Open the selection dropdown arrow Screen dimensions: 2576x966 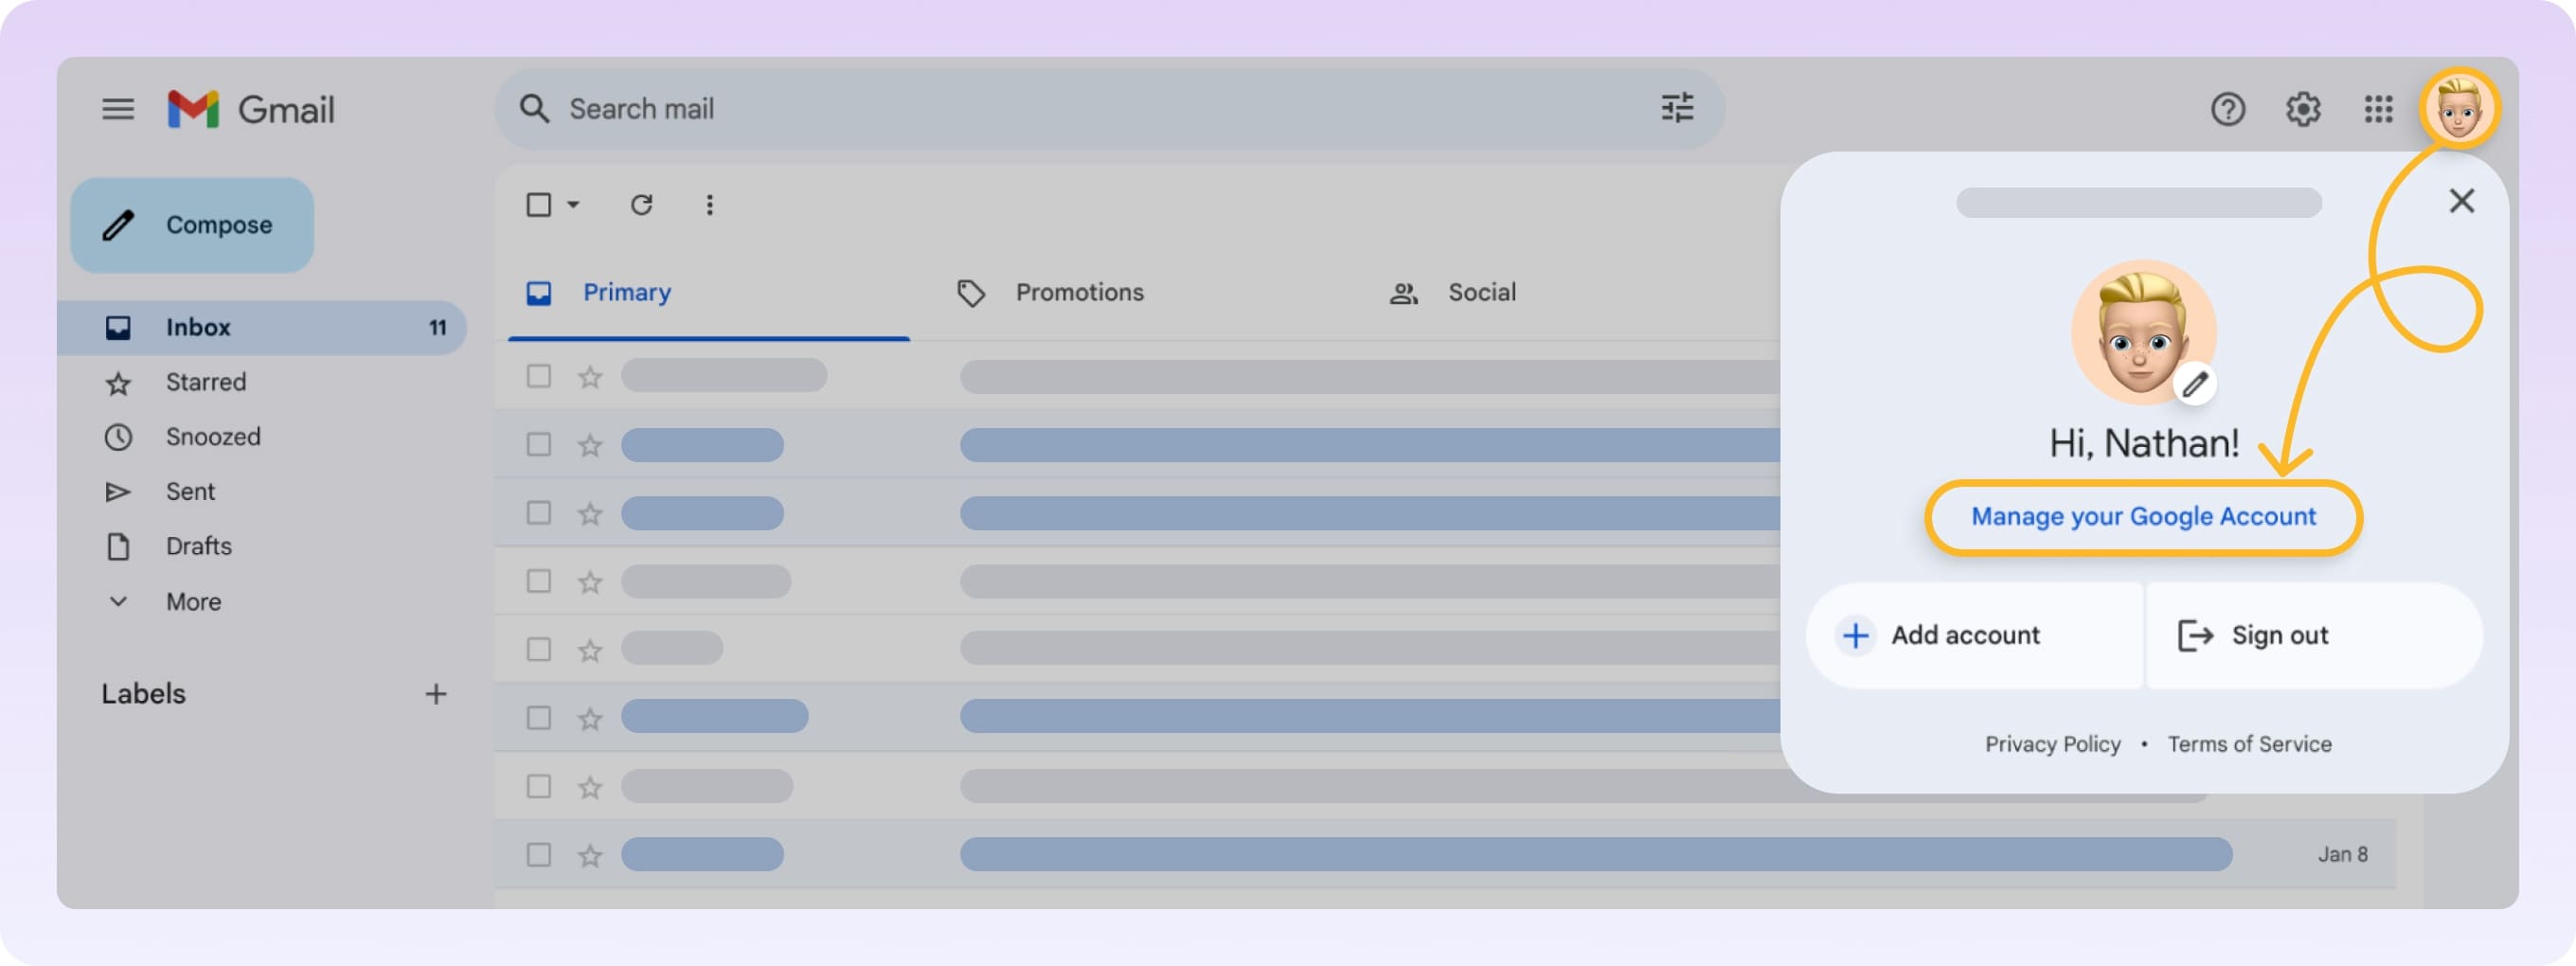[x=574, y=205]
